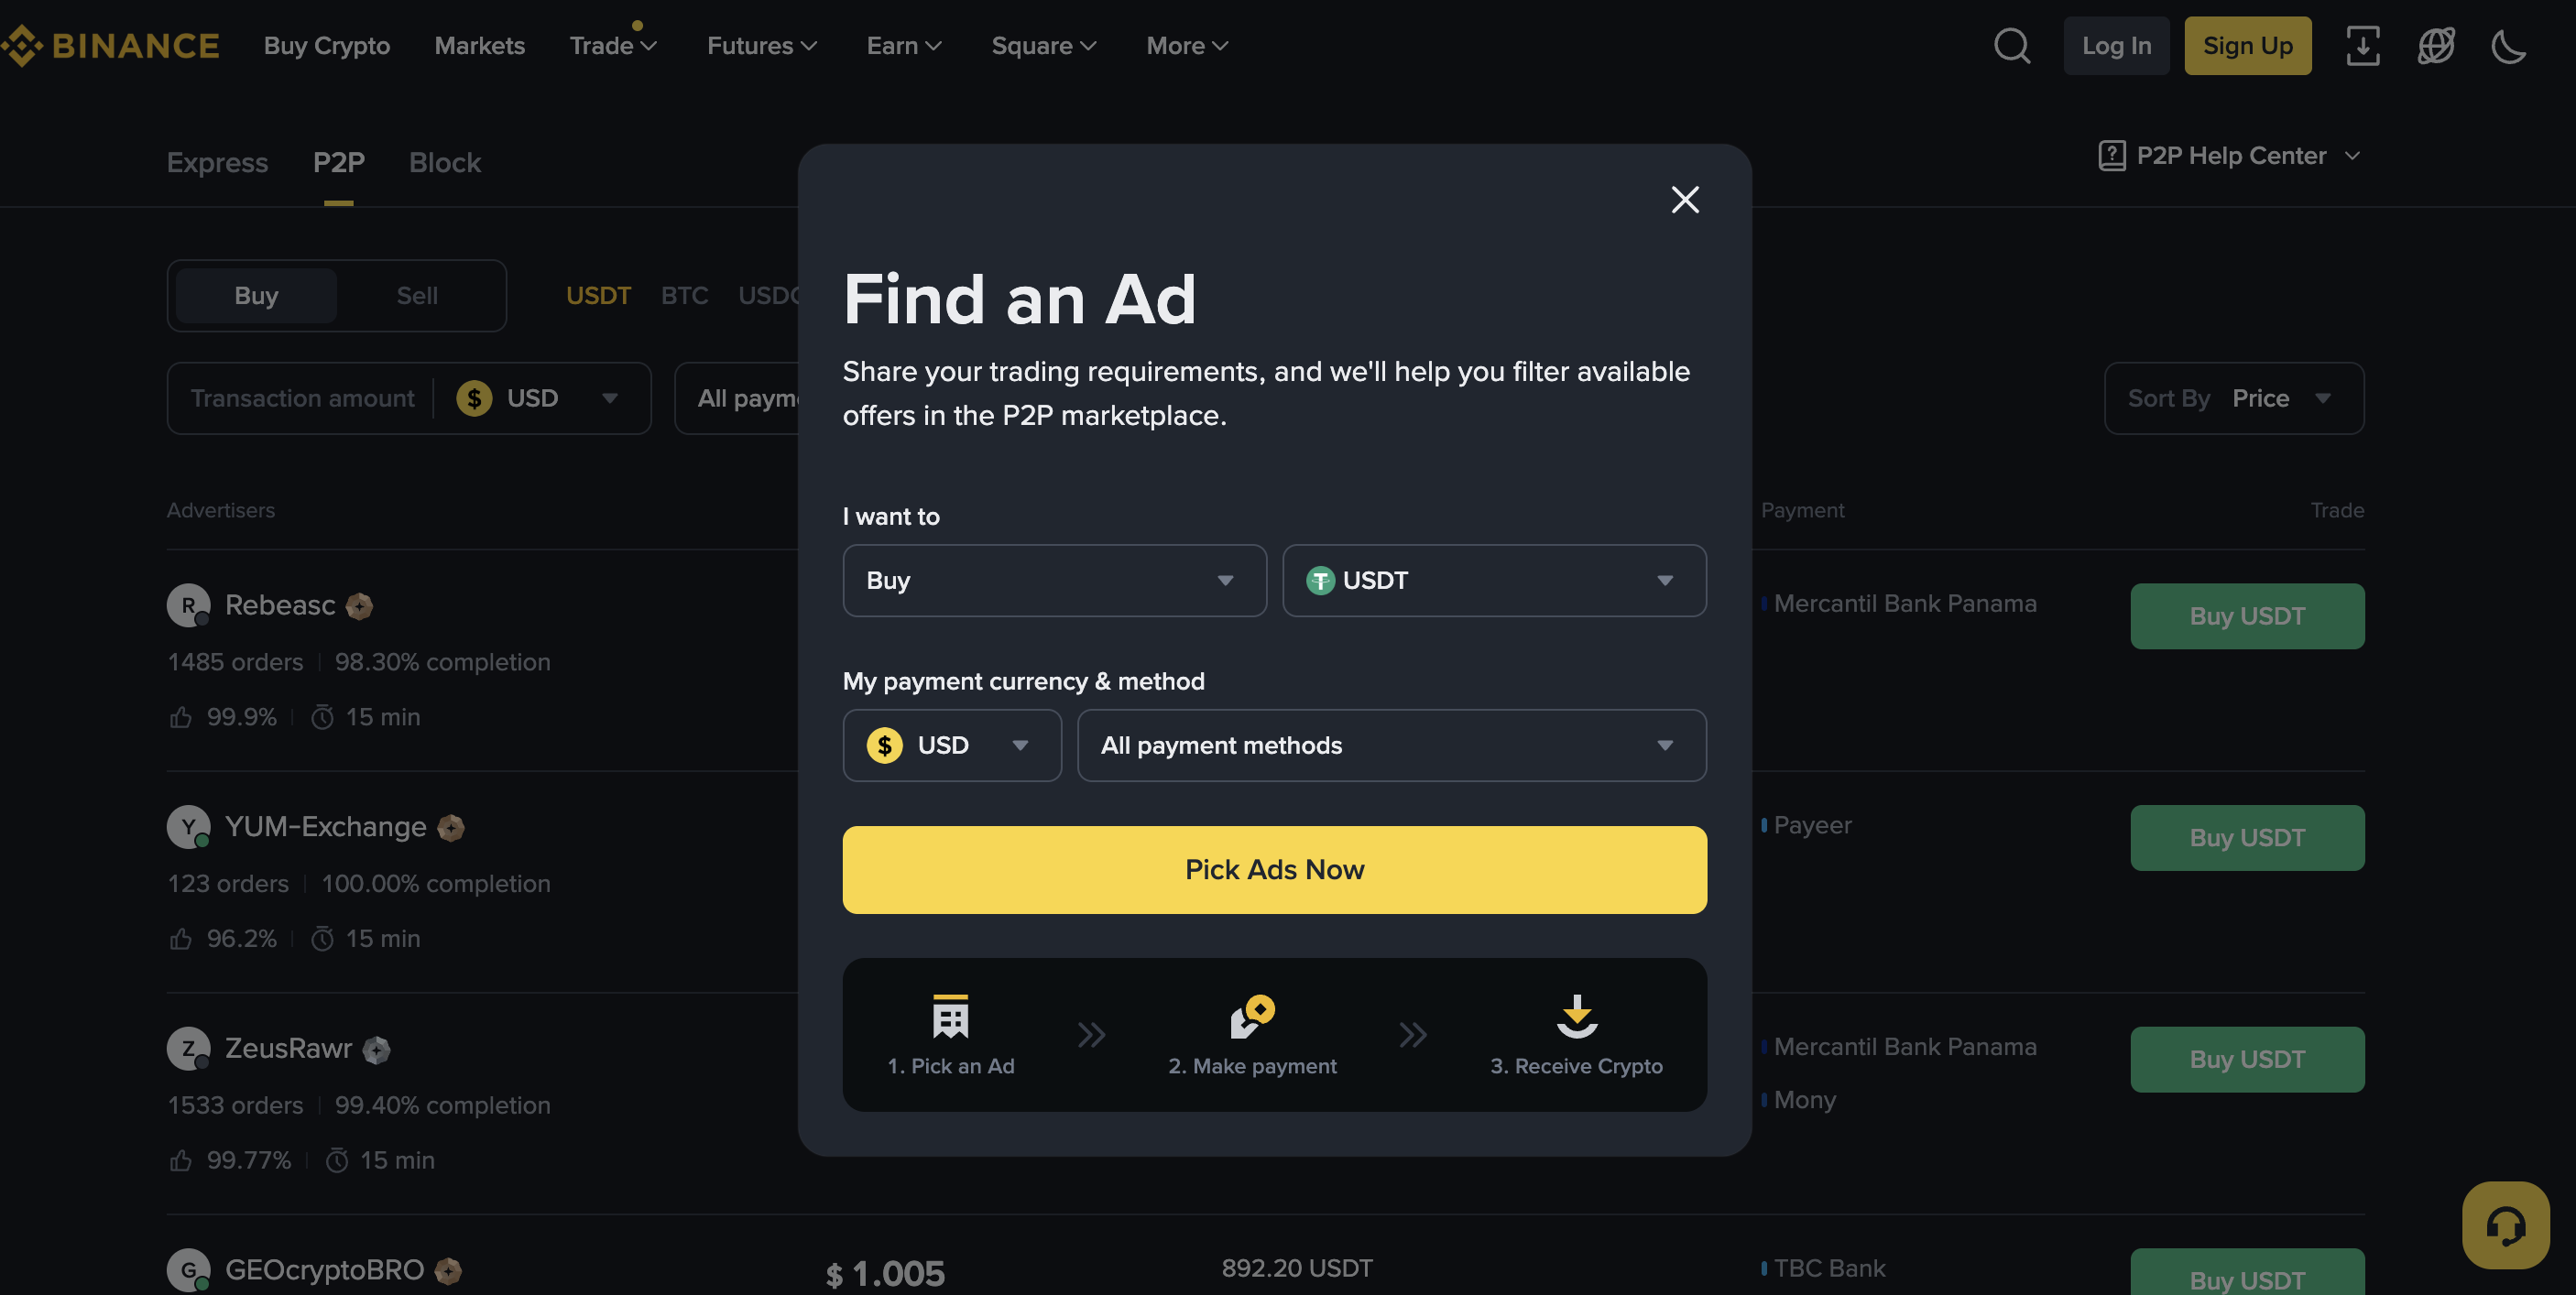Toggle dark mode moon icon
The height and width of the screenshot is (1295, 2576).
point(2508,46)
